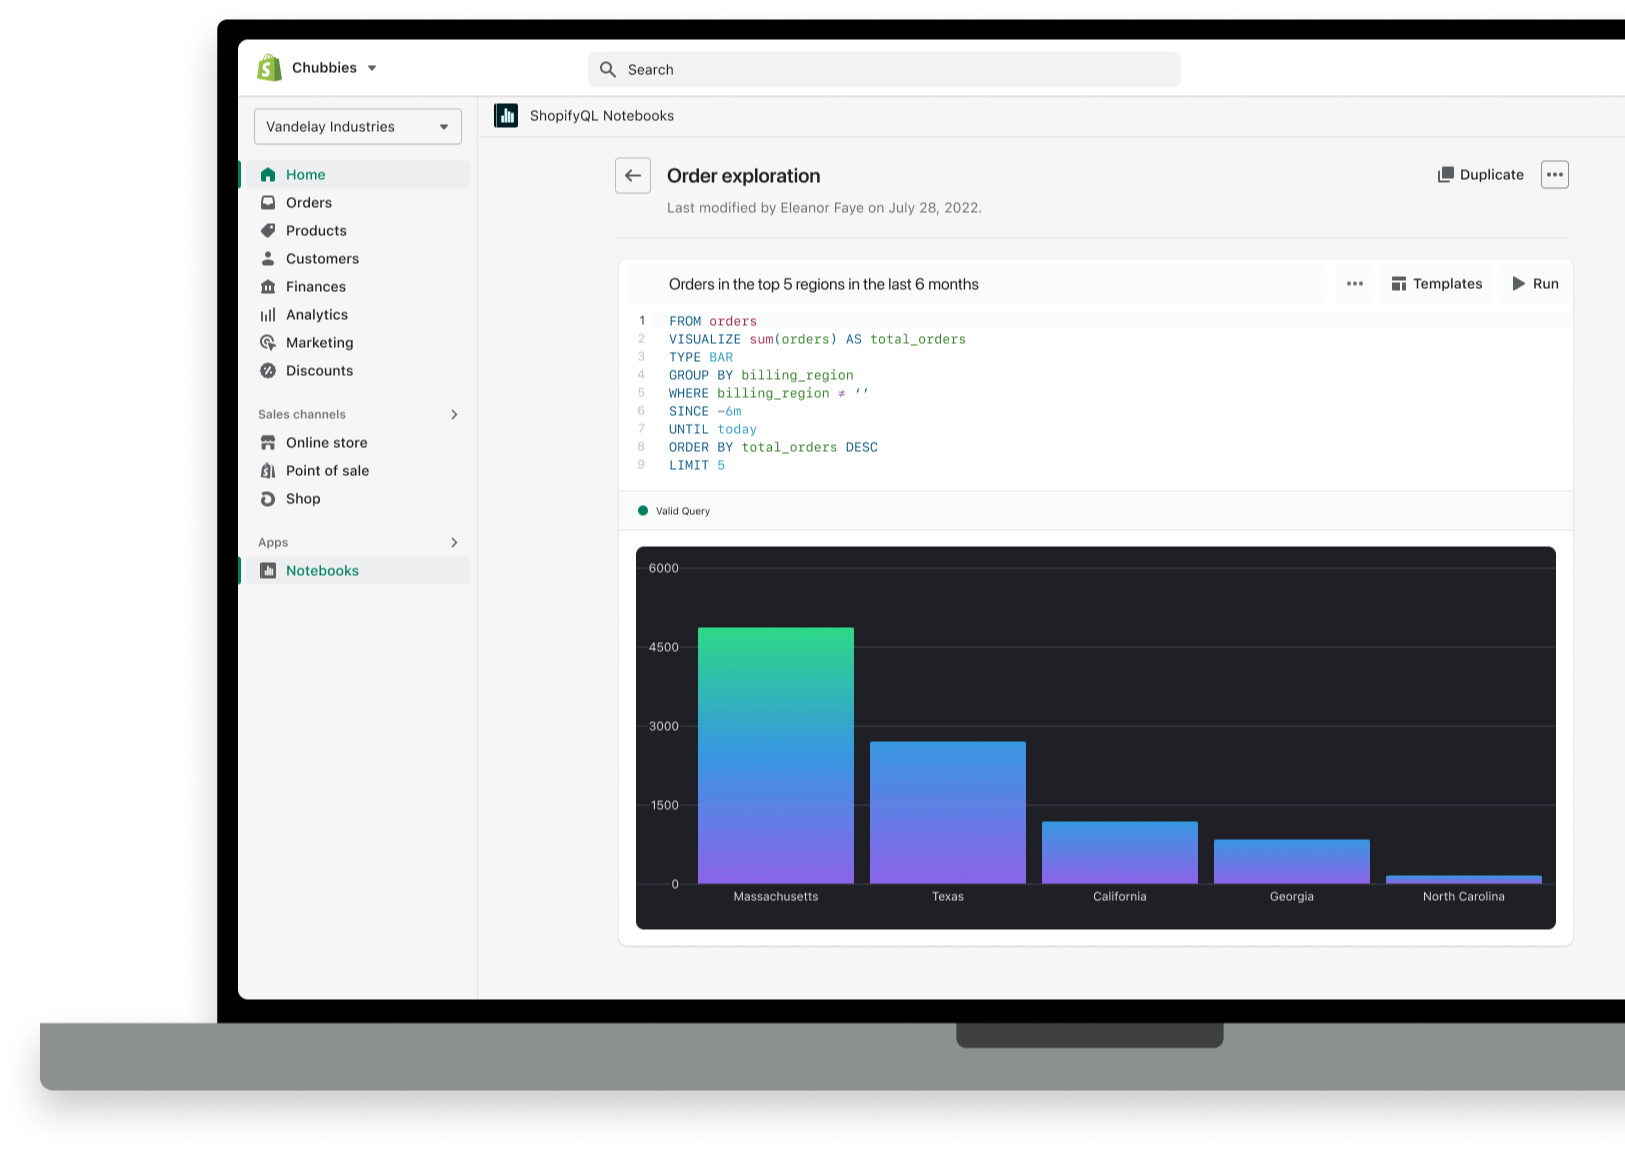Screen dimensions: 1625x1151
Task: Go to Home in the sidebar
Action: coord(306,174)
